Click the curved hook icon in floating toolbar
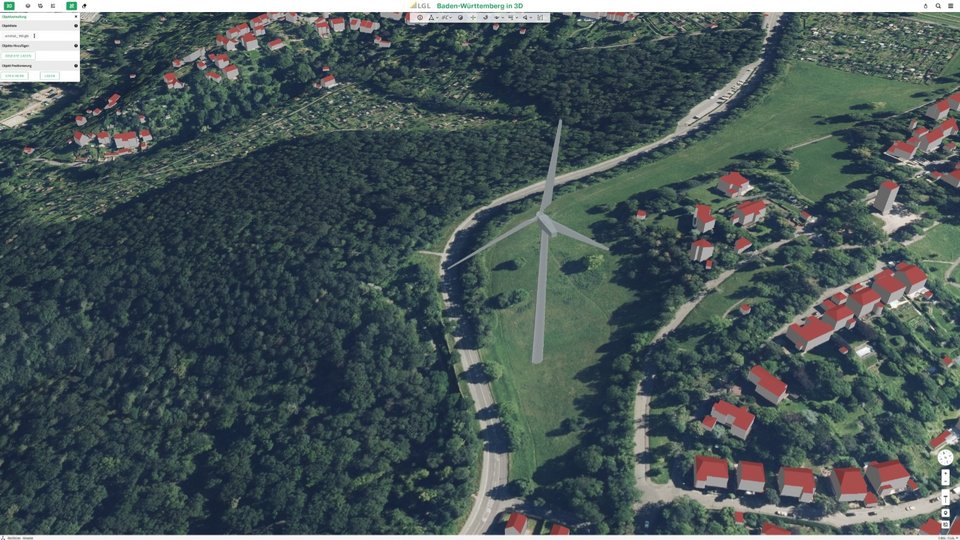 [486, 18]
